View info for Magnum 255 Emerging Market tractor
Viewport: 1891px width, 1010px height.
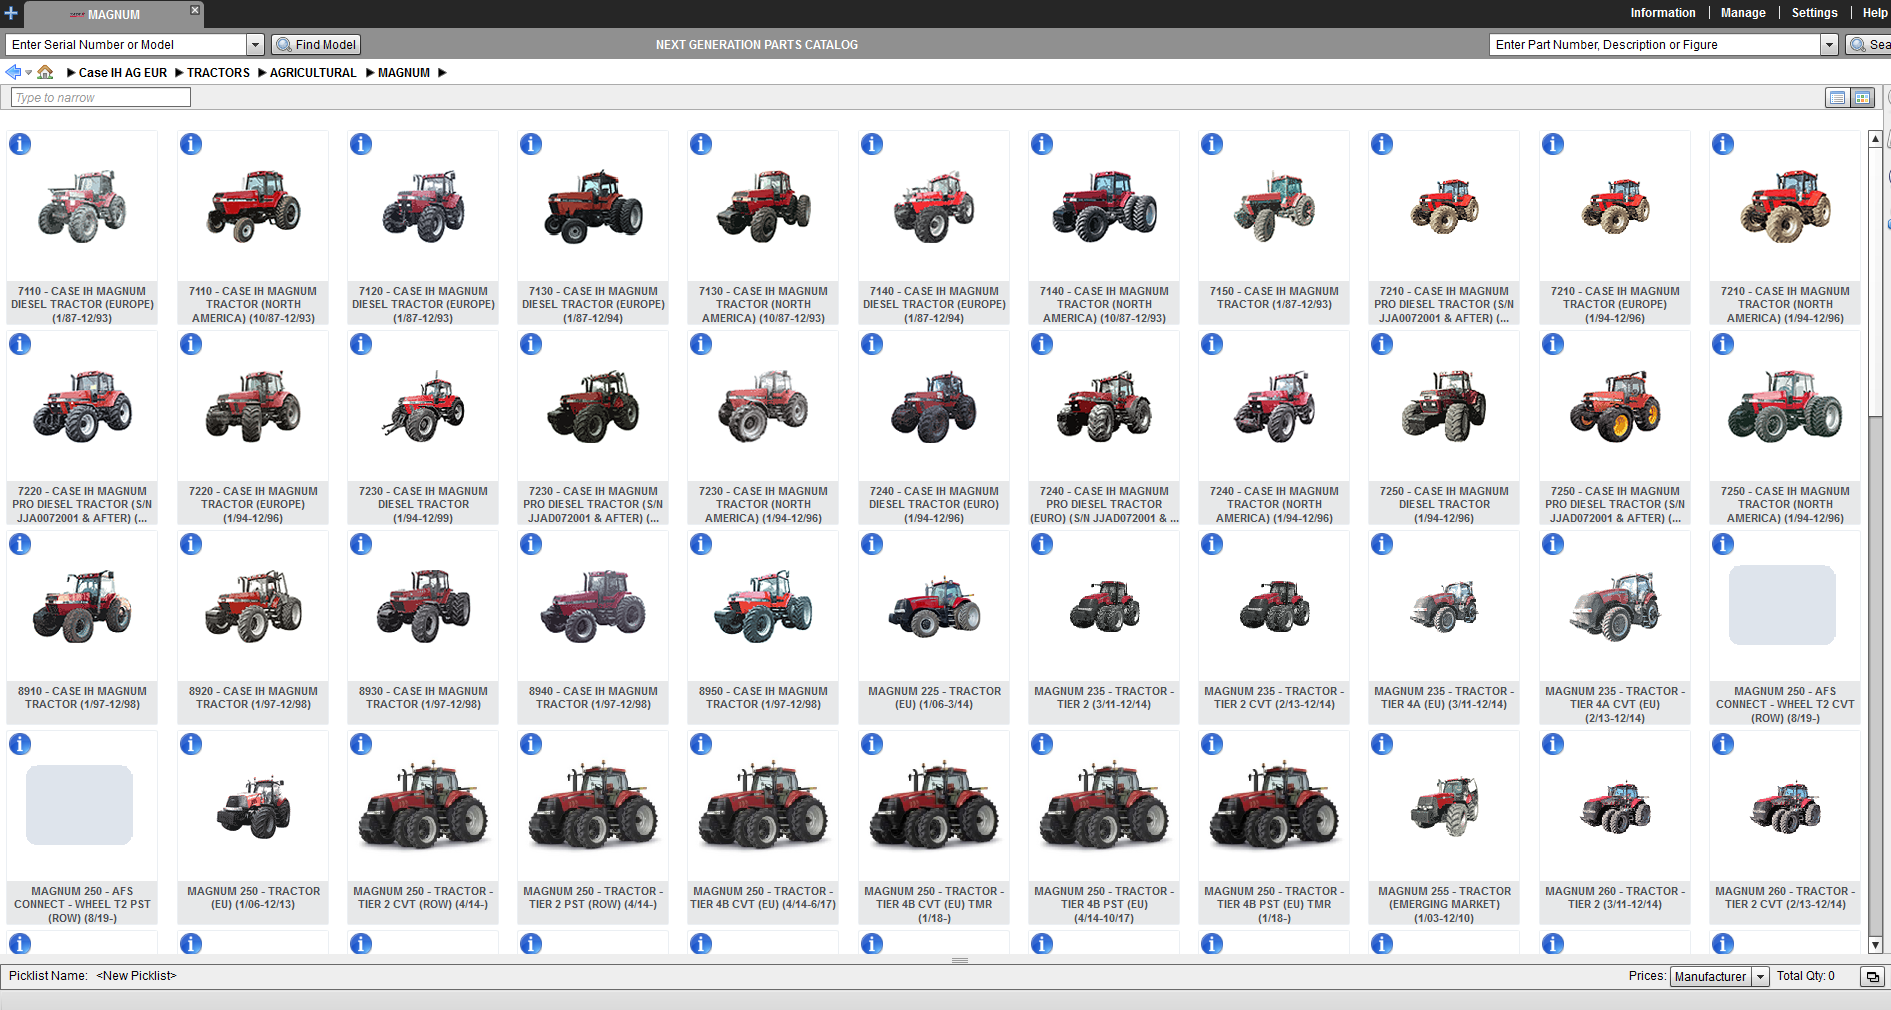click(1382, 744)
